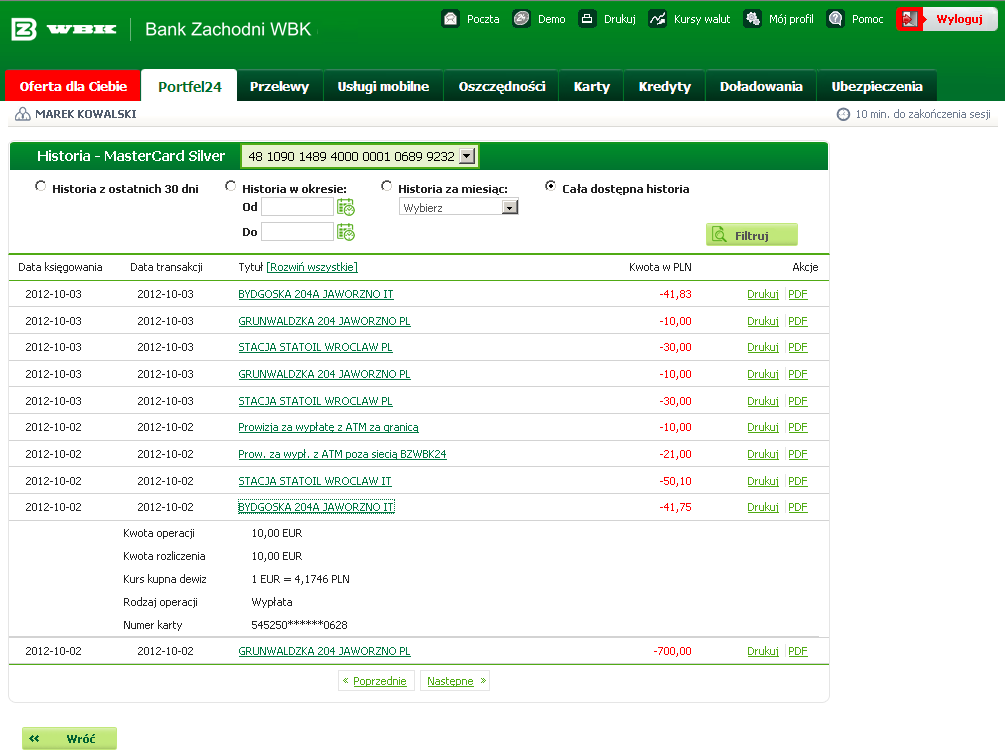Go to Następne page
Image resolution: width=1005 pixels, height=756 pixels.
[455, 681]
